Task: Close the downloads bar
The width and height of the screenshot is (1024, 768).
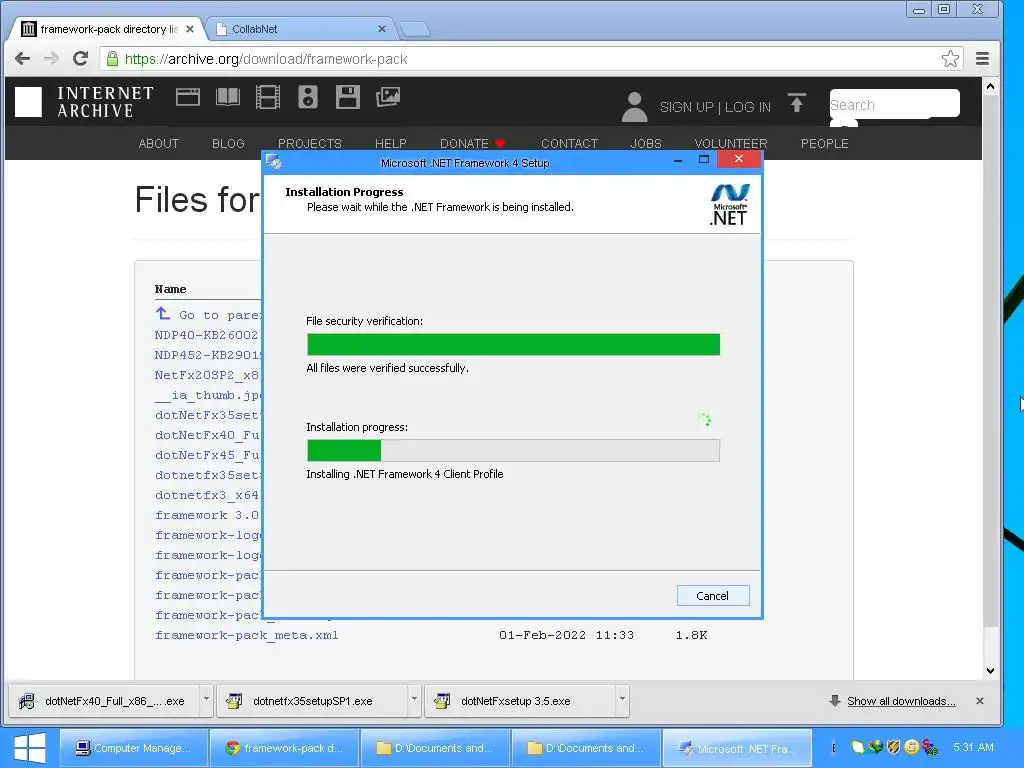Action: [980, 701]
